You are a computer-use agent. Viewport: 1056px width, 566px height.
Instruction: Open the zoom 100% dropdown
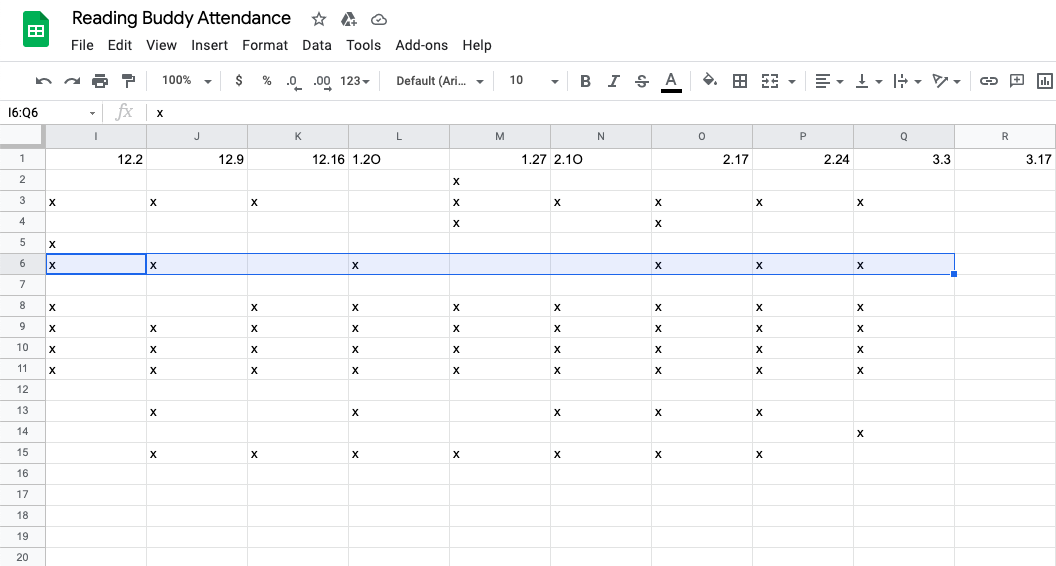tap(187, 81)
